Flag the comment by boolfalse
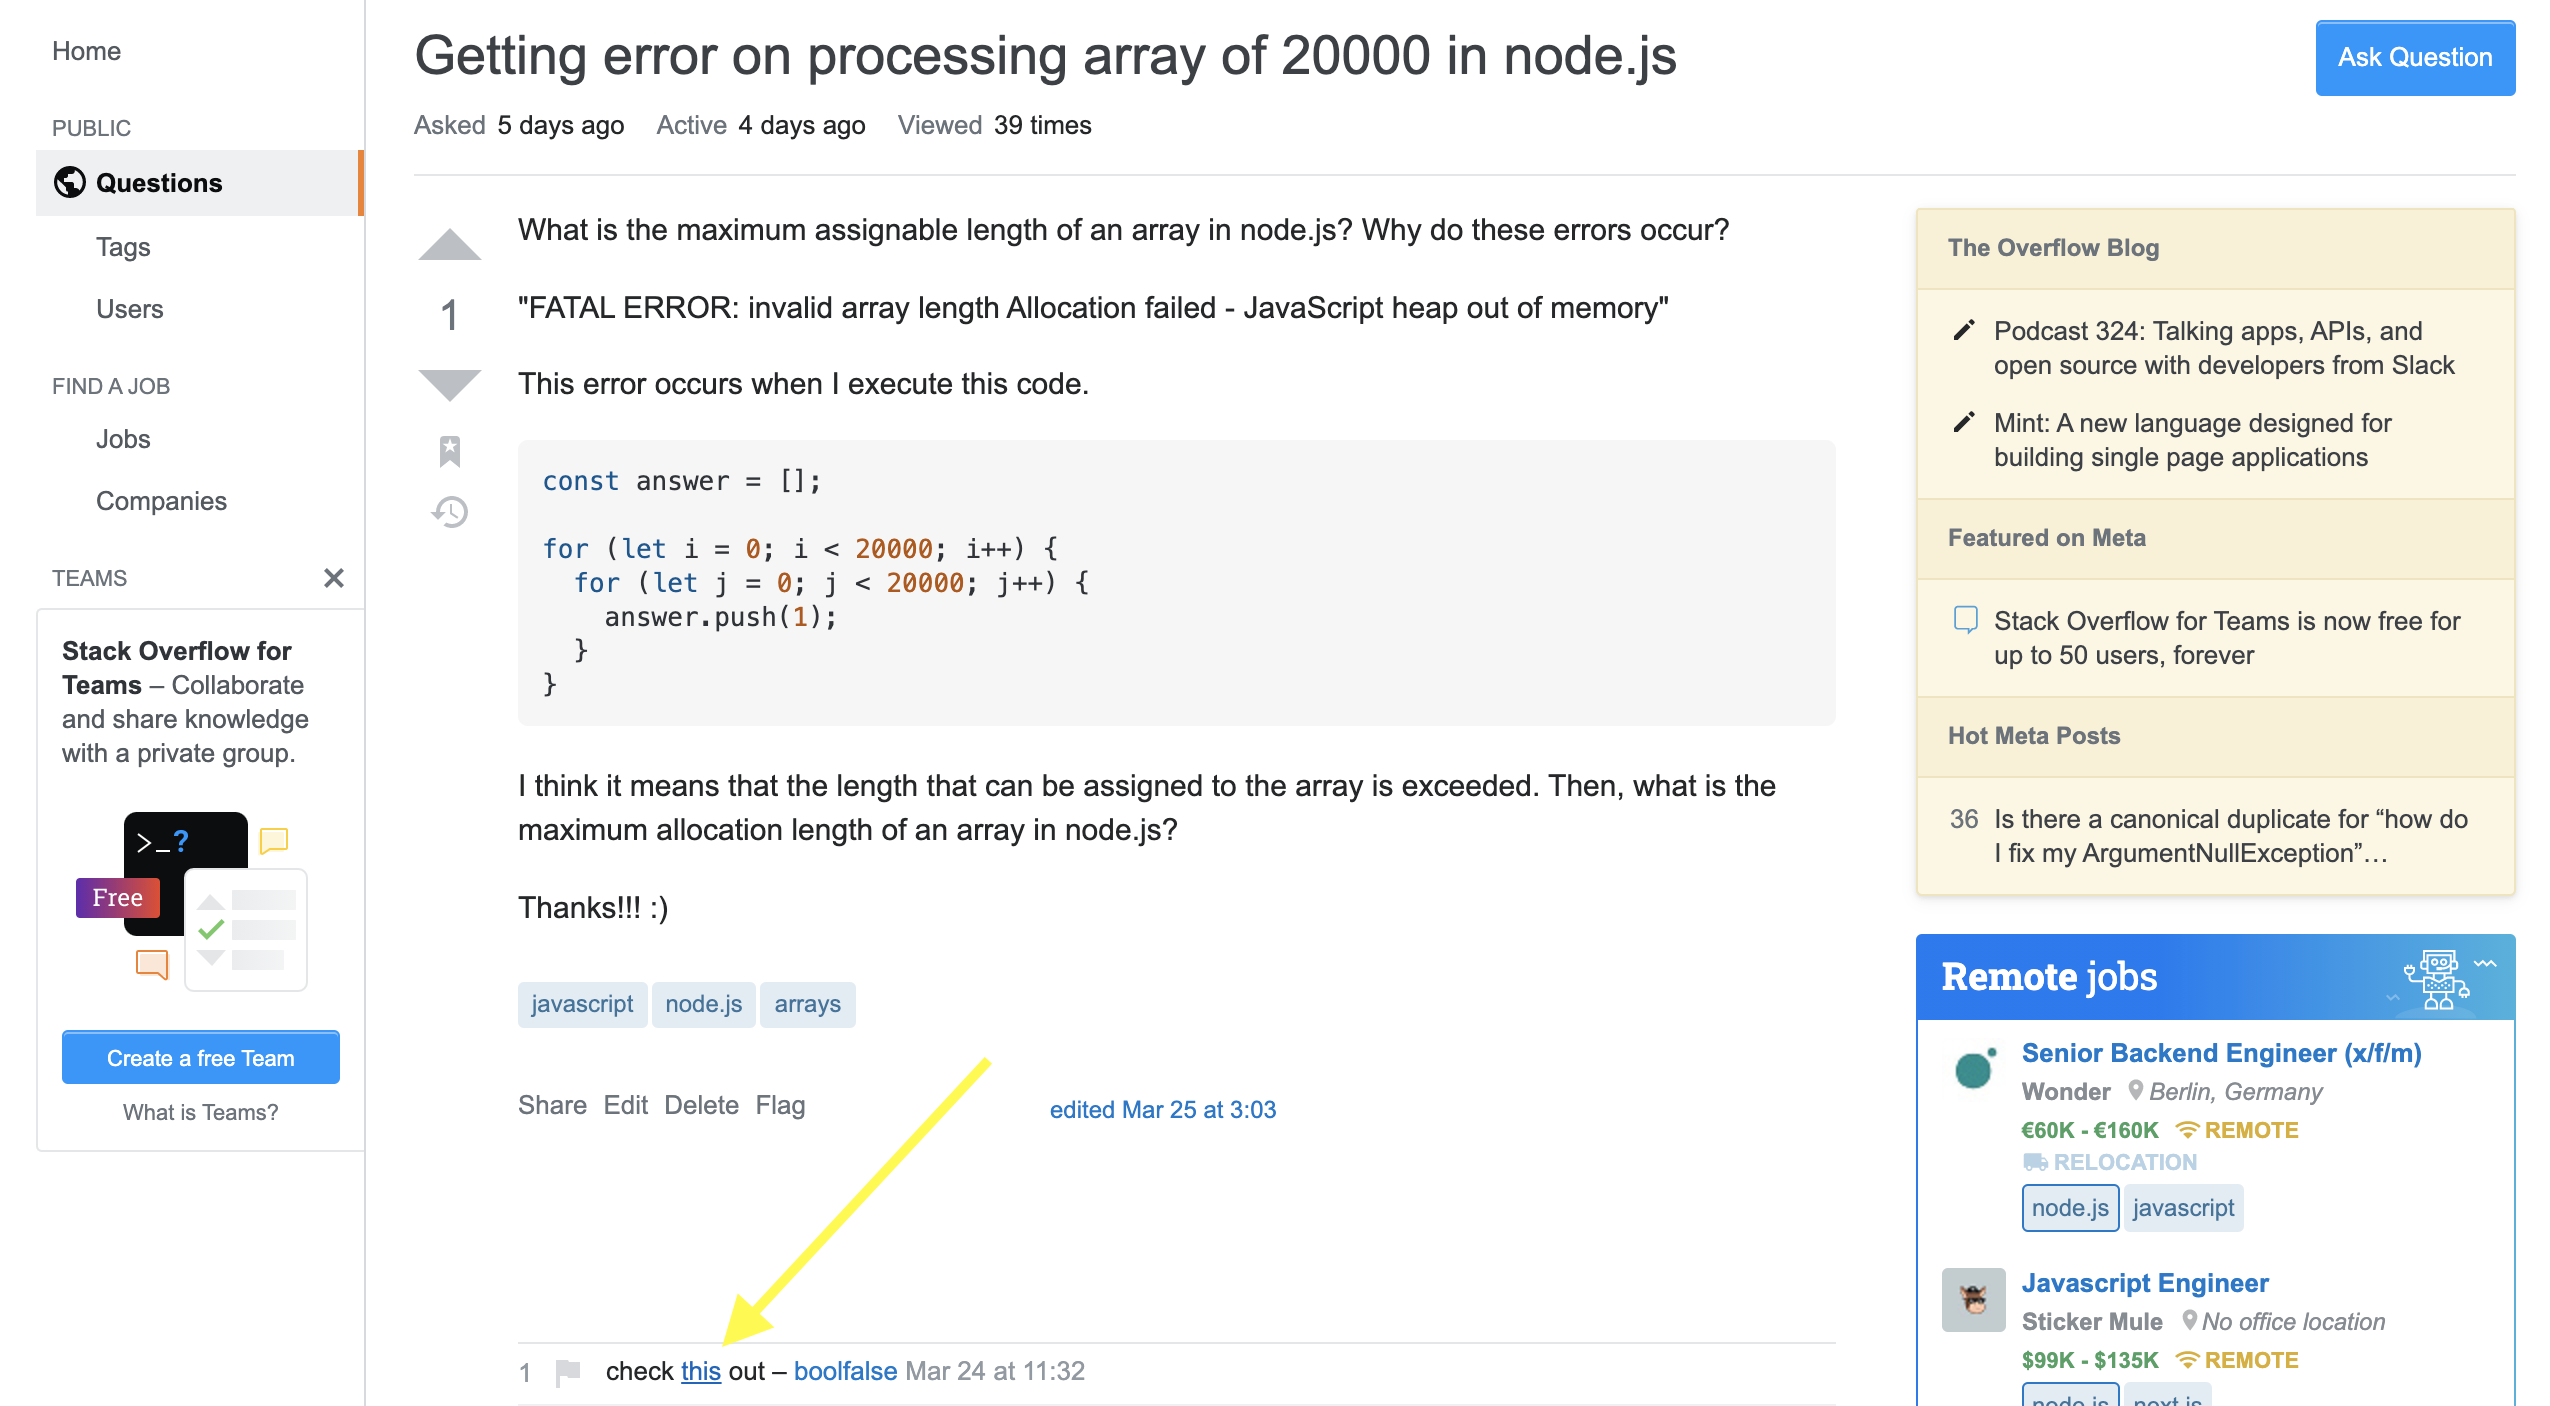The width and height of the screenshot is (2550, 1406). click(568, 1371)
